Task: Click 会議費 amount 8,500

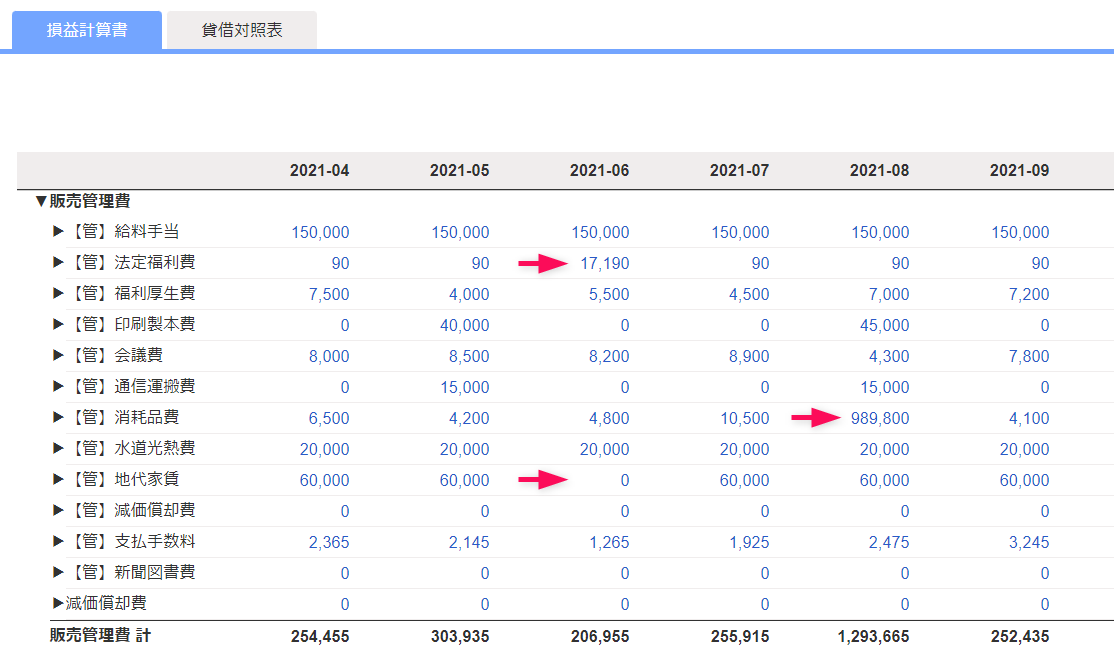Action: [469, 357]
